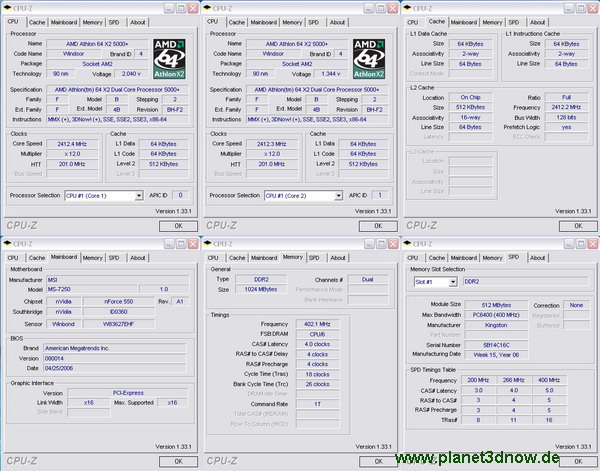Open the Processor Selection dropdown showing Core 2
The height and width of the screenshot is (471, 600).
tap(338, 196)
